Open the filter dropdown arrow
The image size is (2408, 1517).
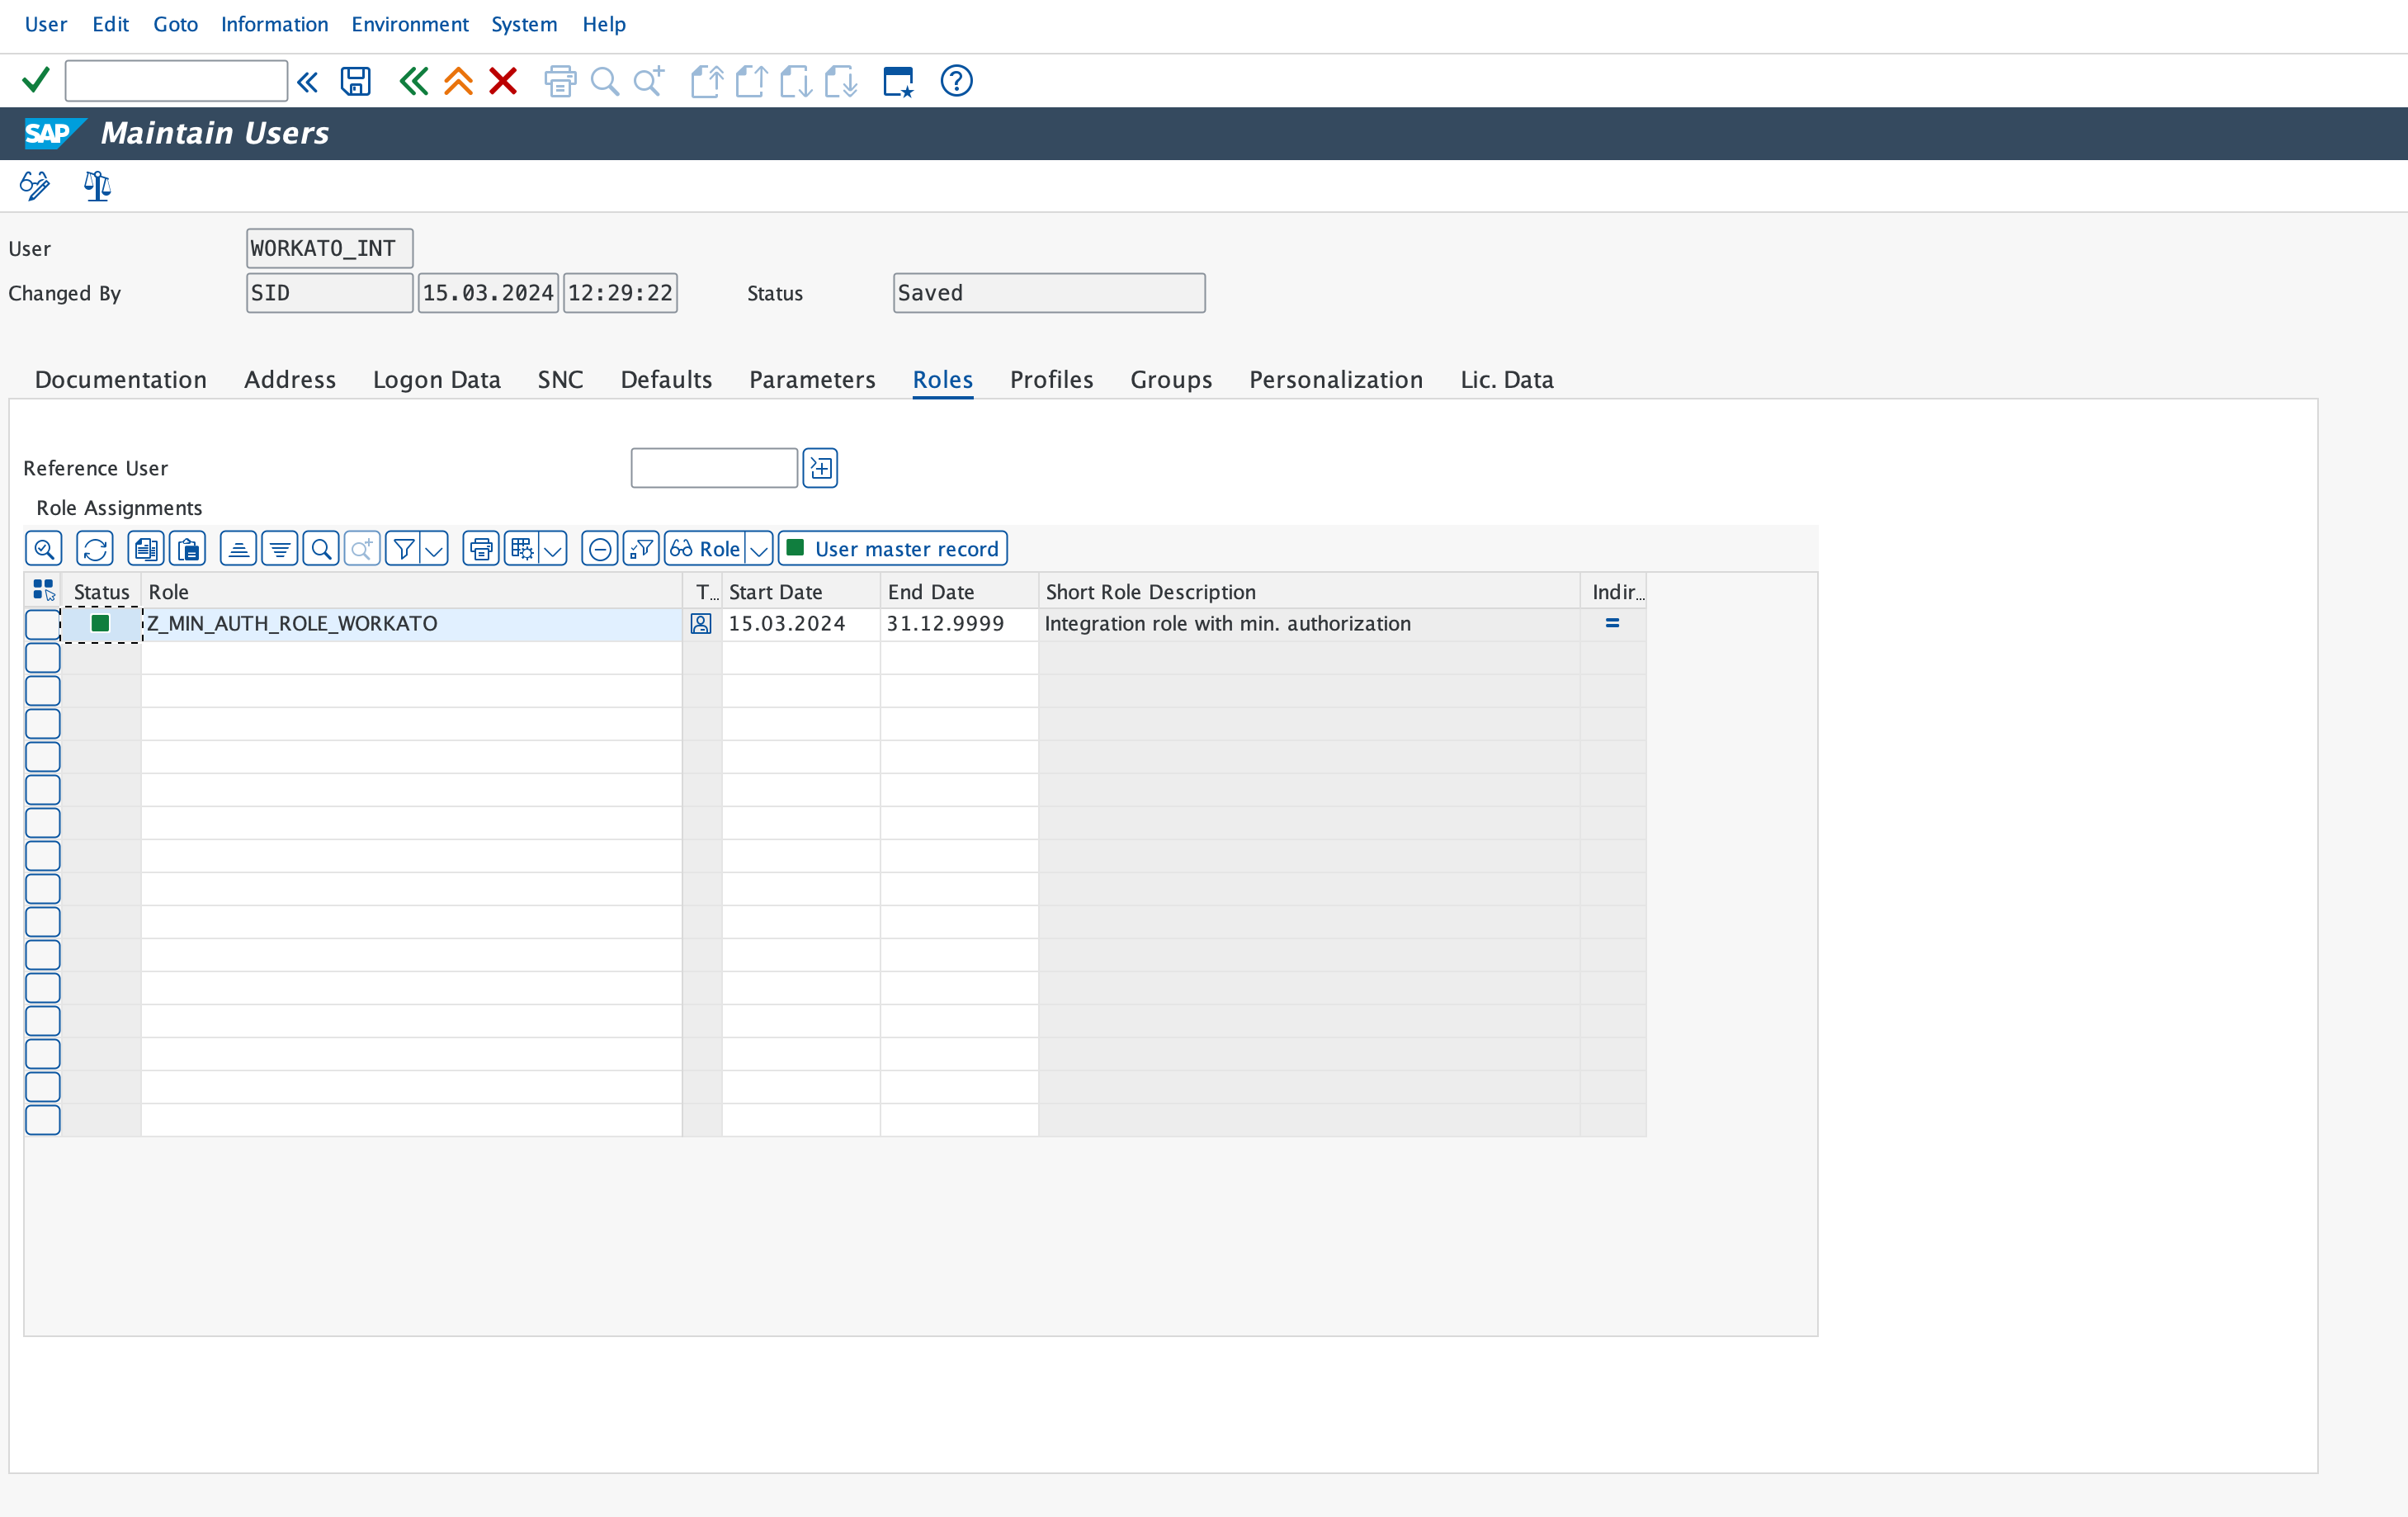pos(433,548)
